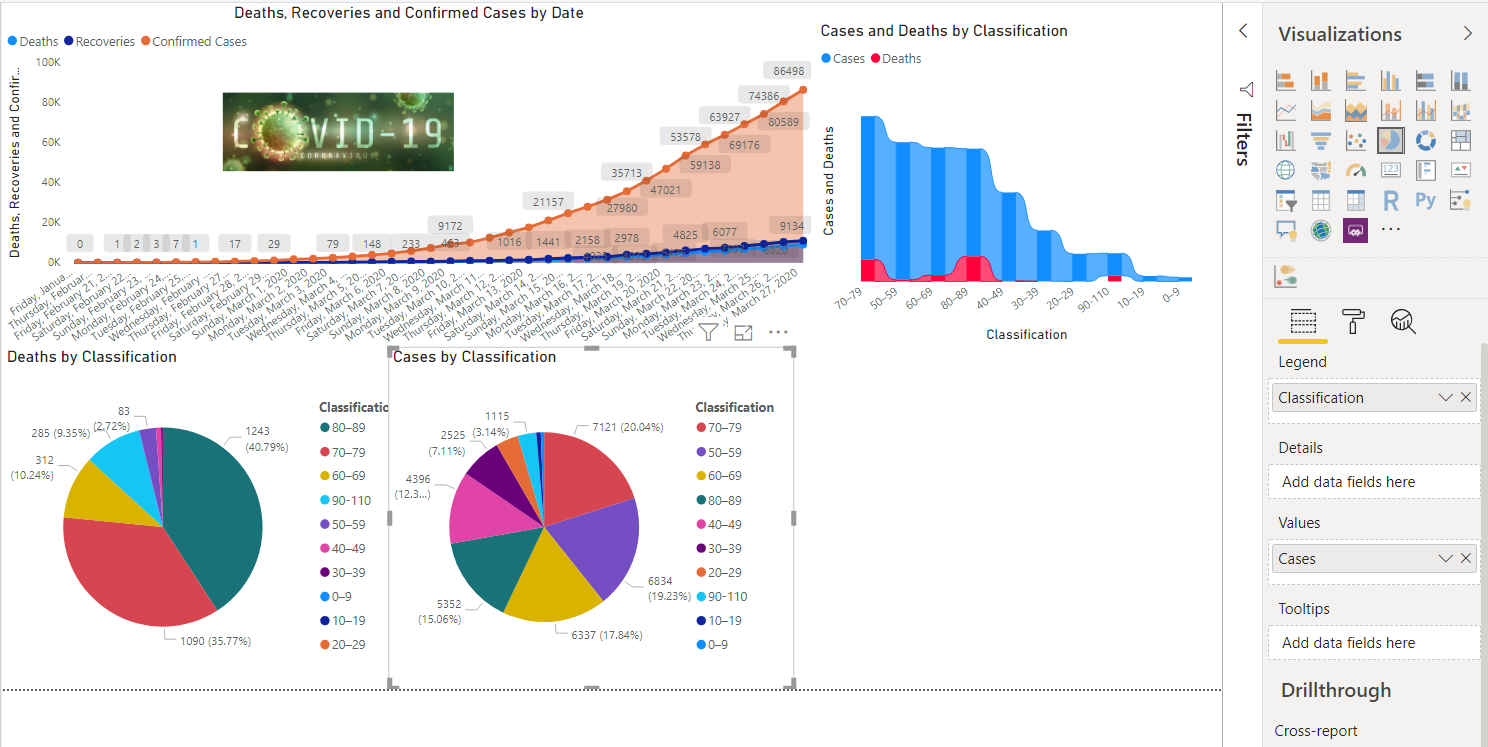Open Get more visuals ellipsis
The image size is (1488, 747).
(1391, 230)
